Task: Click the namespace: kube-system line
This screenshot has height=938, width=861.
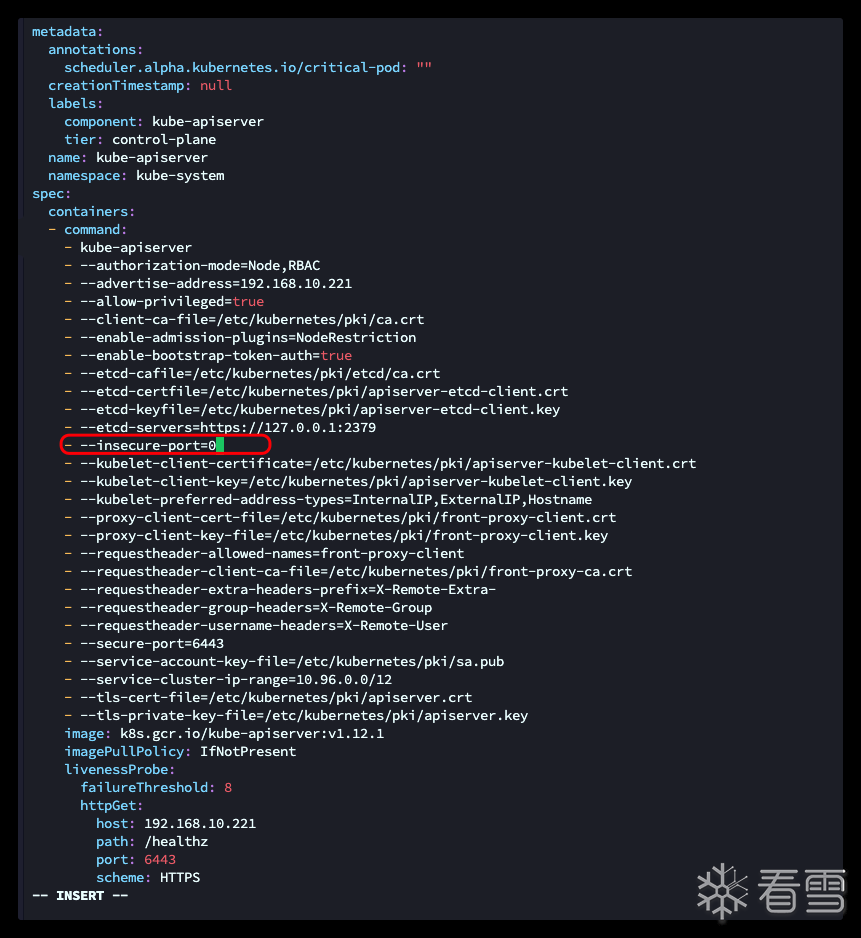Action: point(136,175)
